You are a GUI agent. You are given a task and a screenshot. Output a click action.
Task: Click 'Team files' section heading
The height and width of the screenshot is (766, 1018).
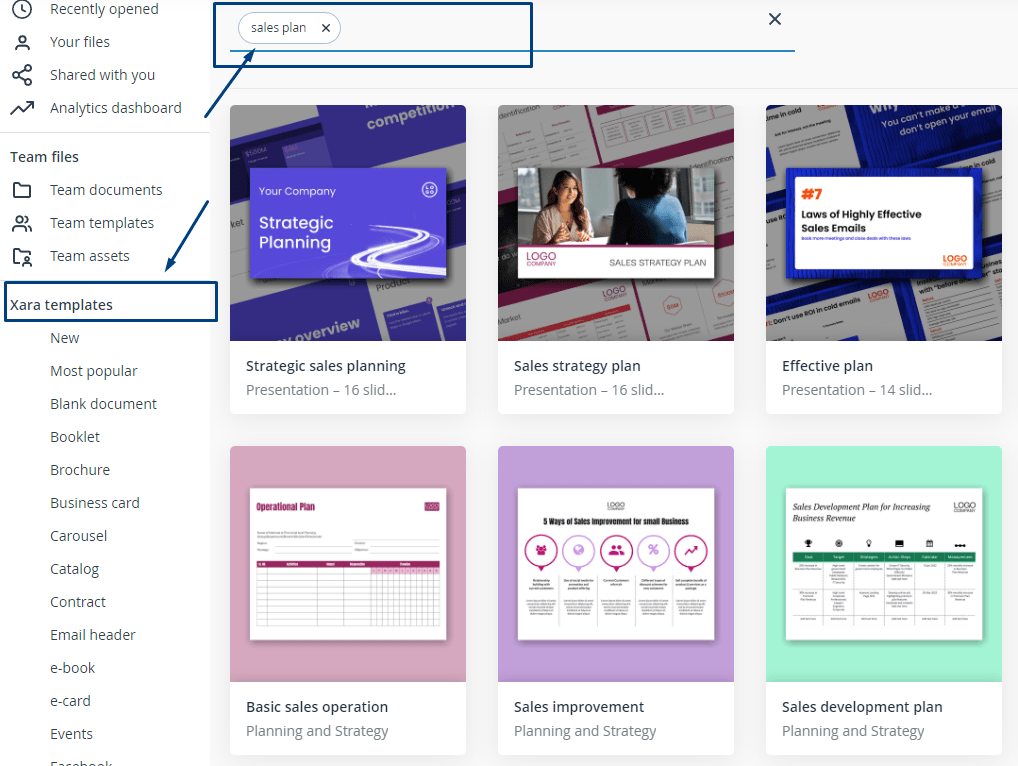[44, 157]
